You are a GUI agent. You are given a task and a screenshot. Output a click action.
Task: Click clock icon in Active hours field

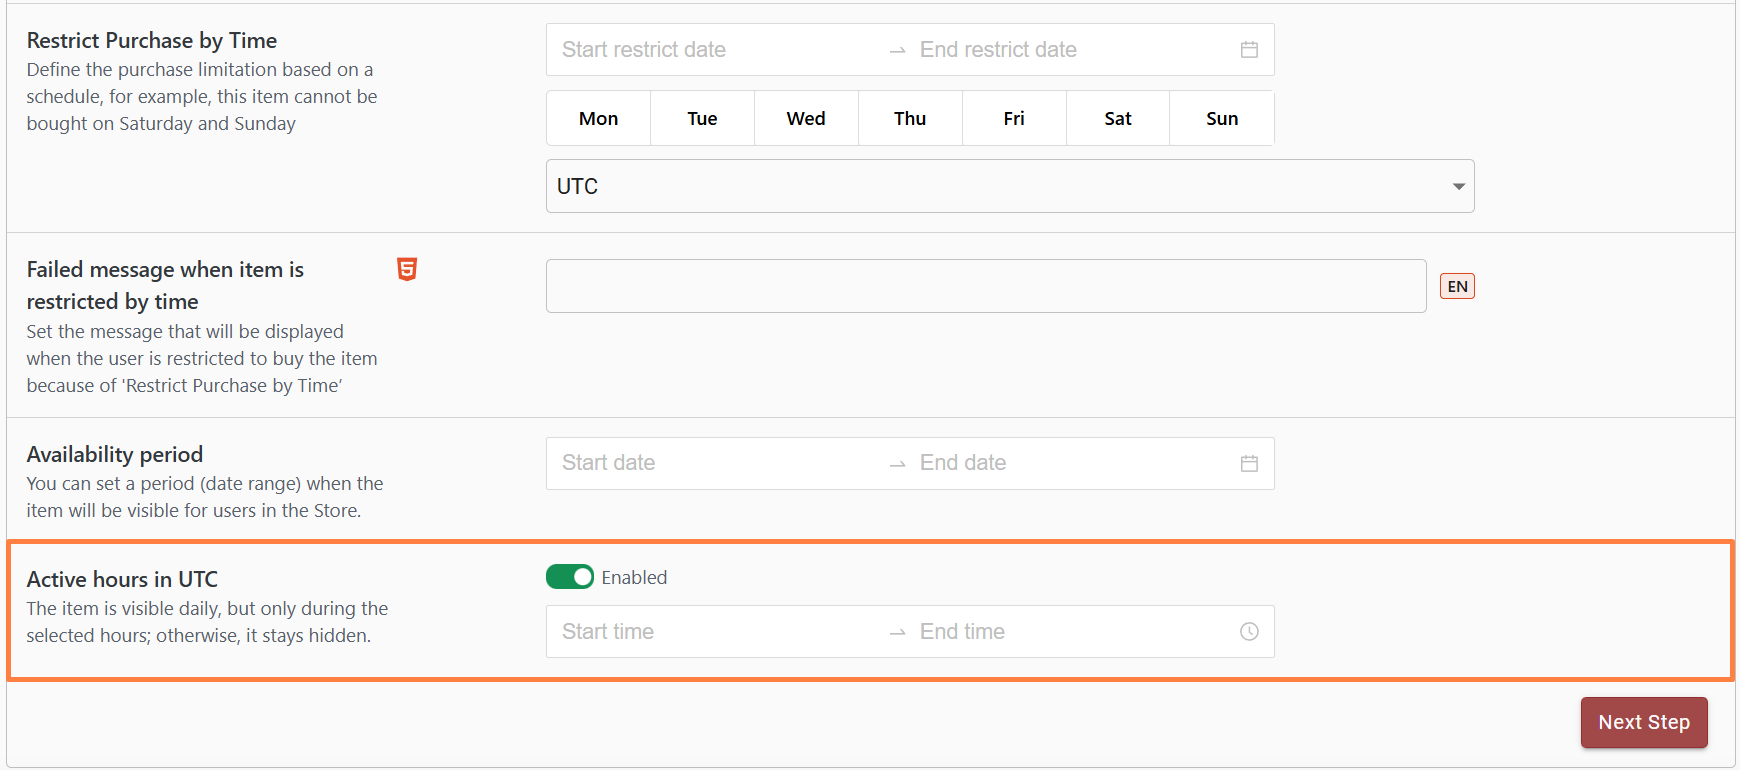coord(1249,632)
